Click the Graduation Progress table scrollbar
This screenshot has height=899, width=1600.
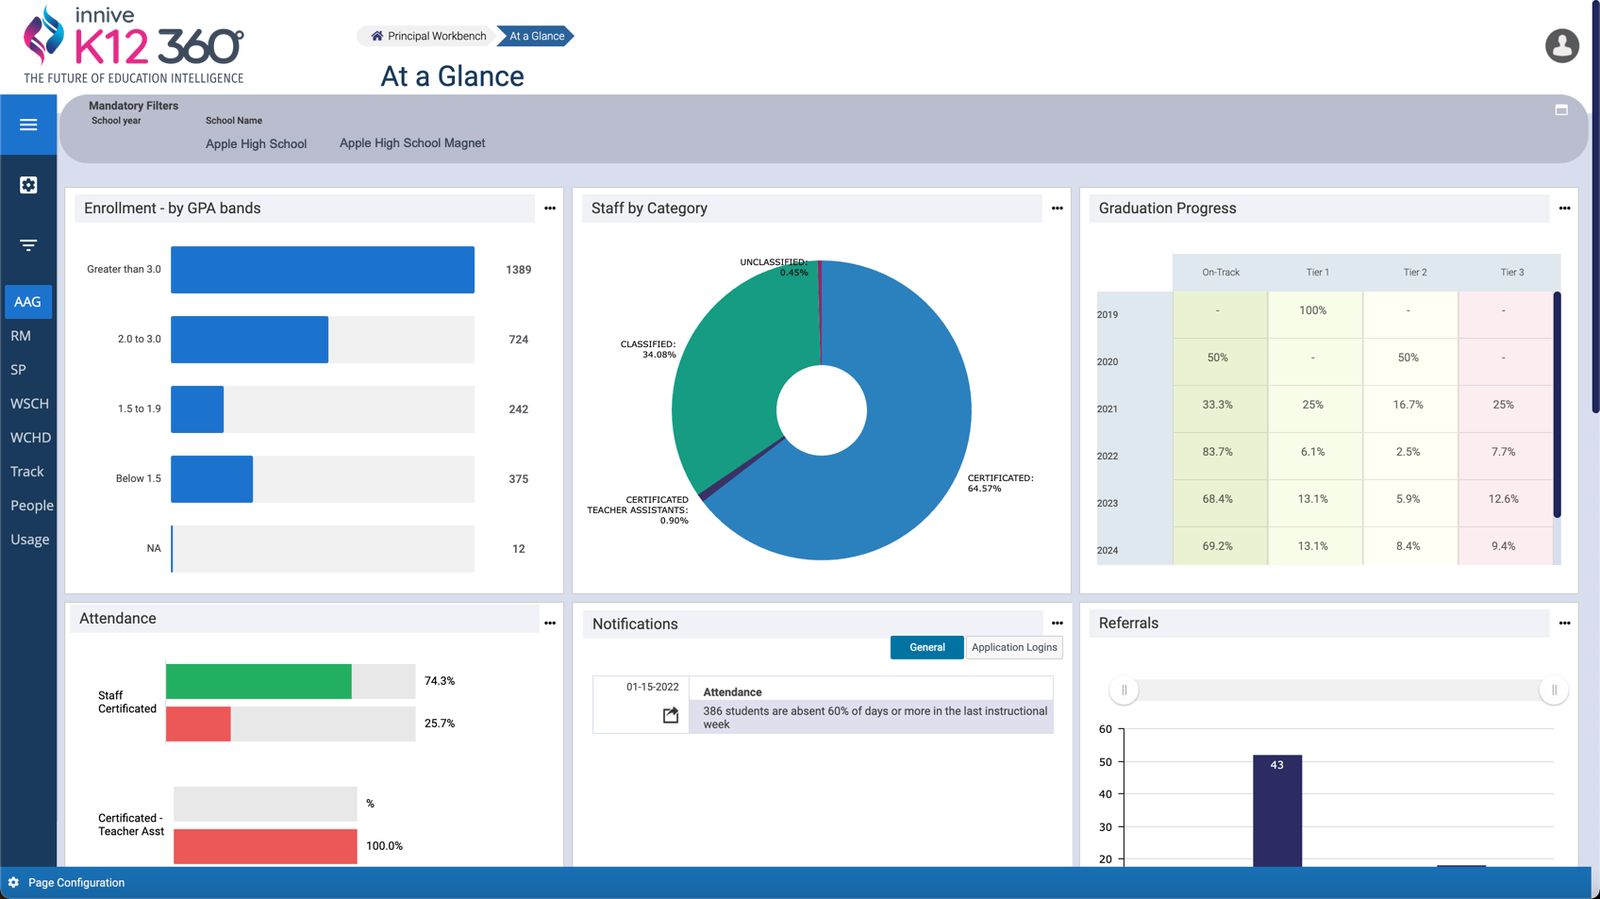pos(1556,405)
